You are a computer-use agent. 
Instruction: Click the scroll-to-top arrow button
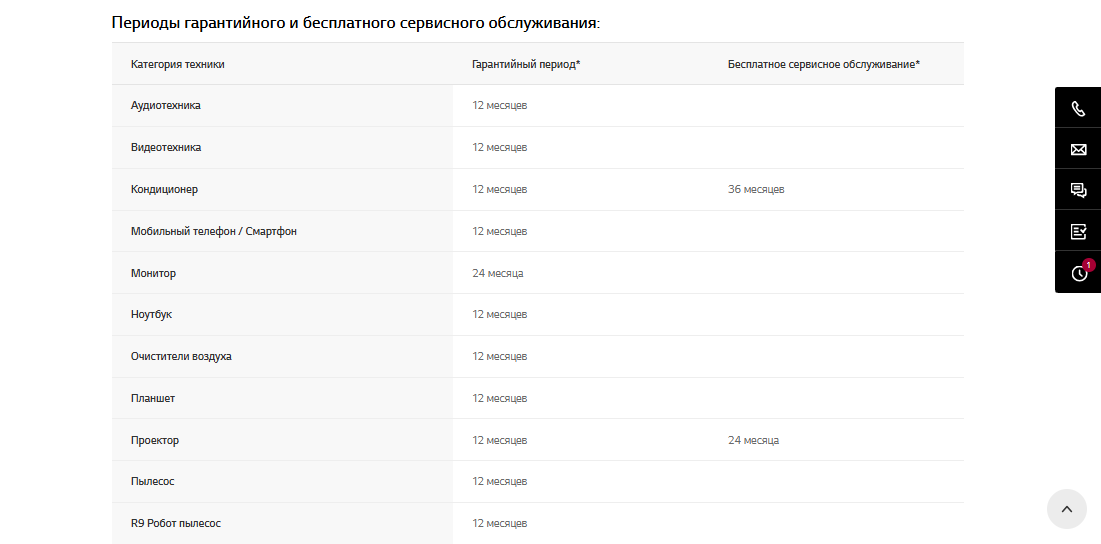(1067, 509)
